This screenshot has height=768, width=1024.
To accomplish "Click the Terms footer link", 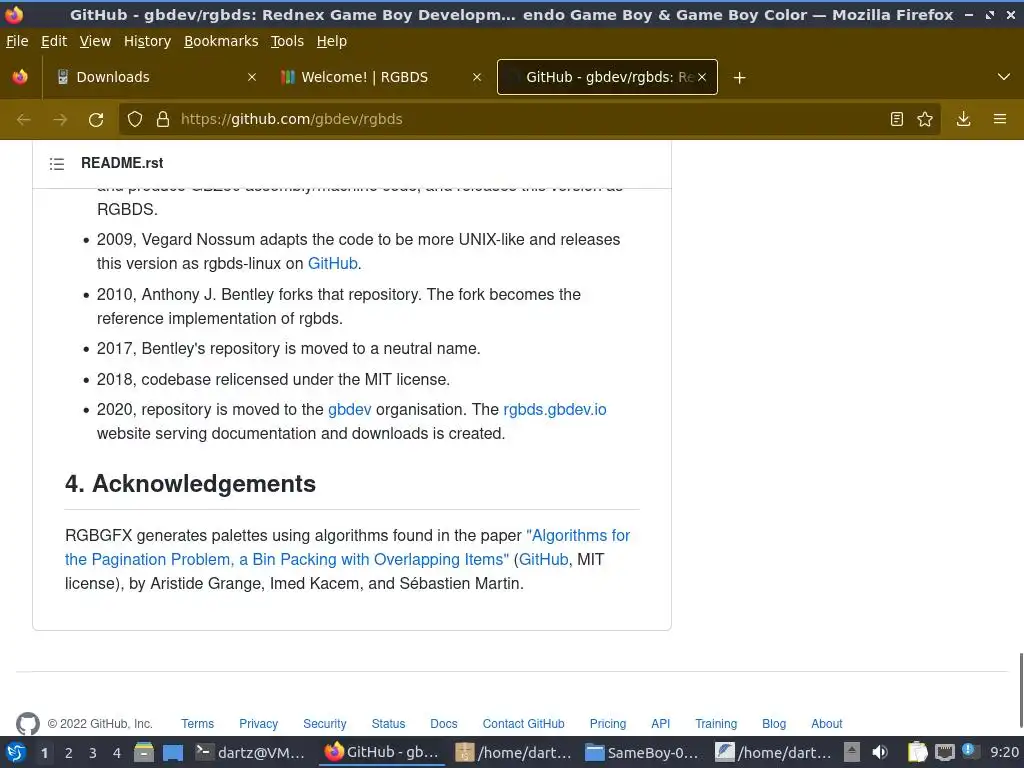I will click(x=197, y=724).
